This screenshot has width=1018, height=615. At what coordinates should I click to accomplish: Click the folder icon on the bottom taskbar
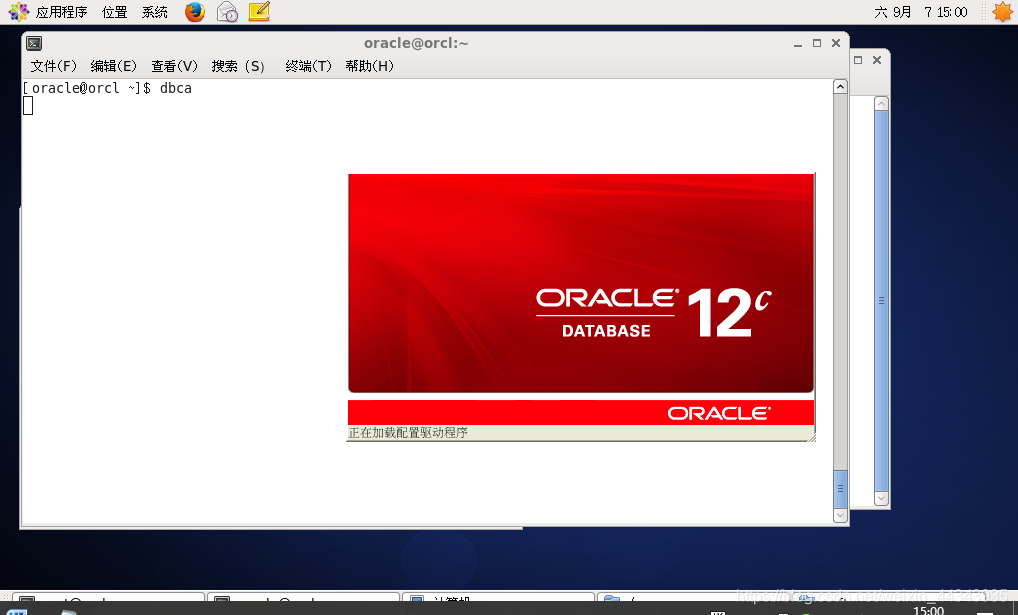(70, 610)
